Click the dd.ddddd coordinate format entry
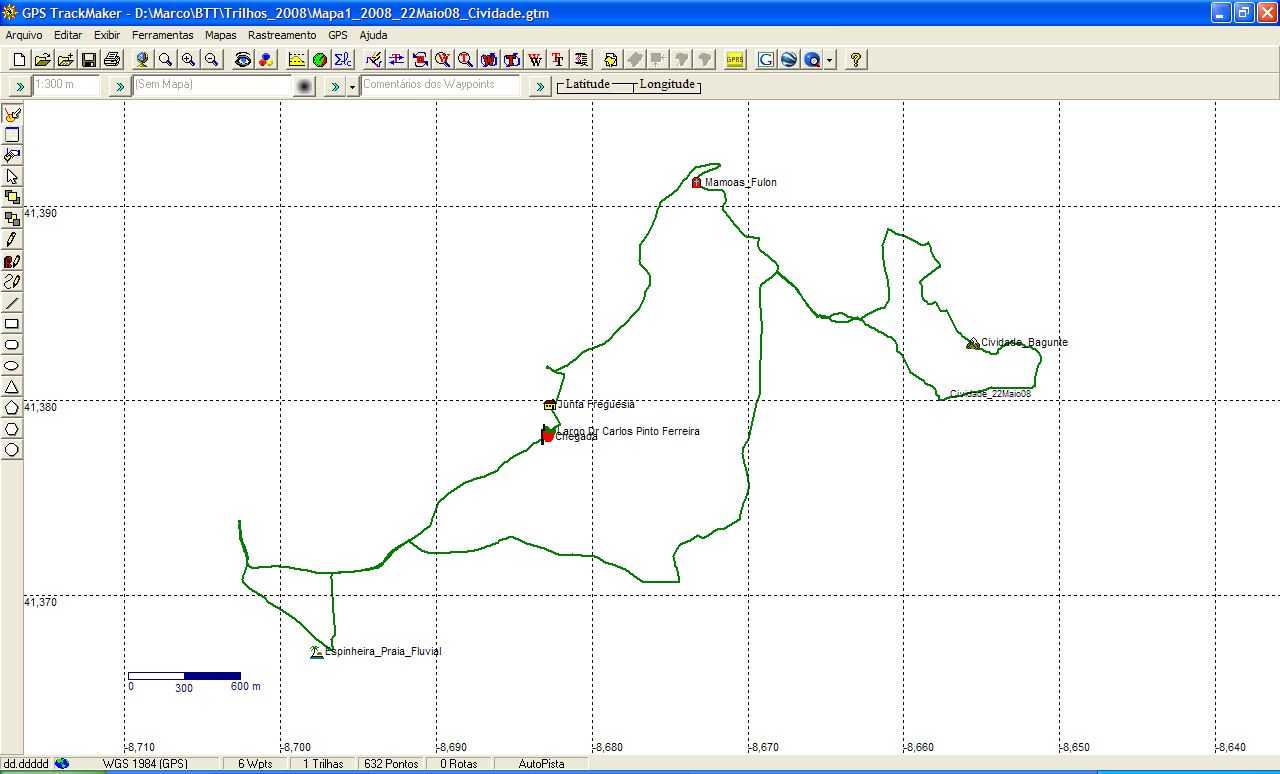 point(26,764)
